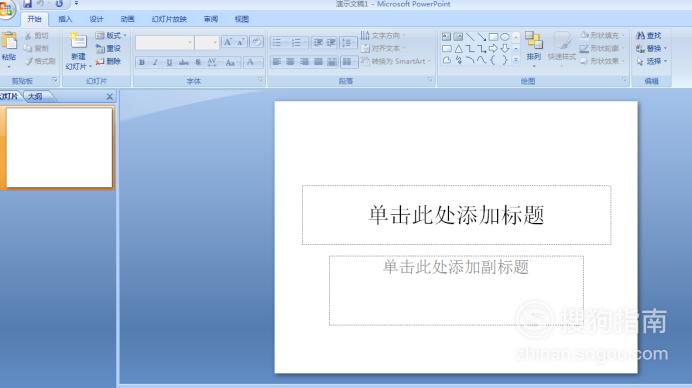Select the straight line shape

[x=470, y=37]
